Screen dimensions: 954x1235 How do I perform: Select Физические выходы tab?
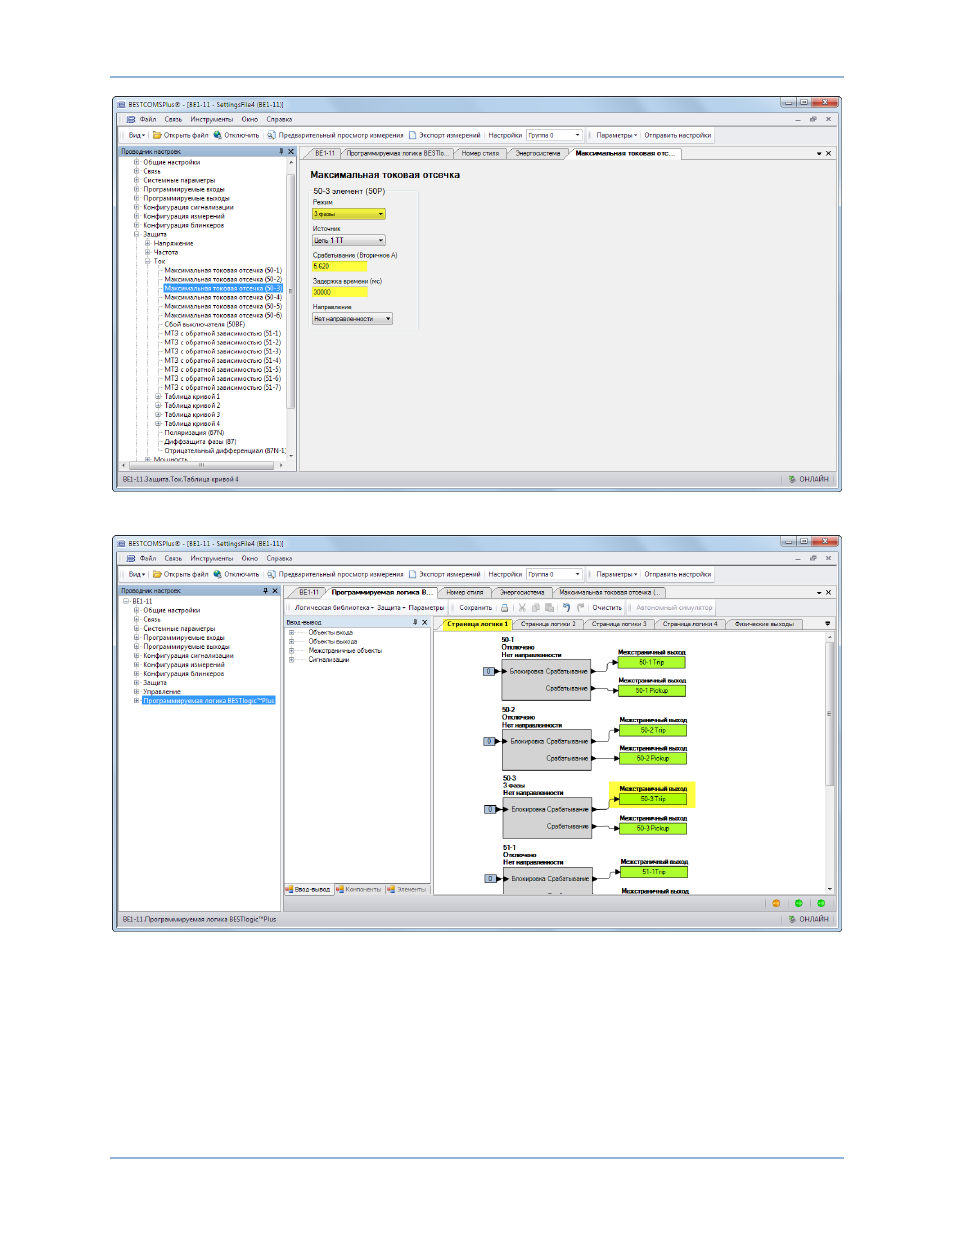pyautogui.click(x=764, y=623)
